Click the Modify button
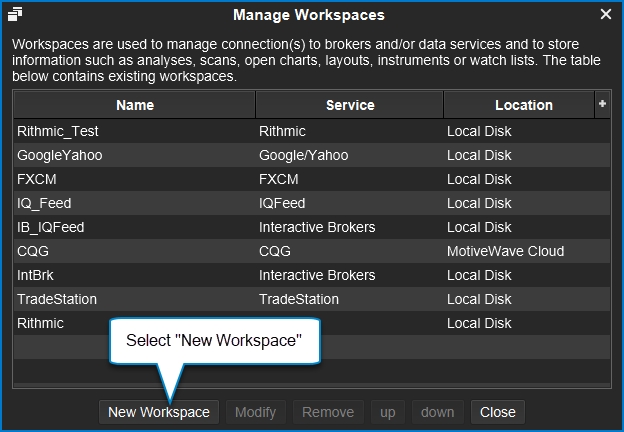The image size is (624, 432). [255, 412]
